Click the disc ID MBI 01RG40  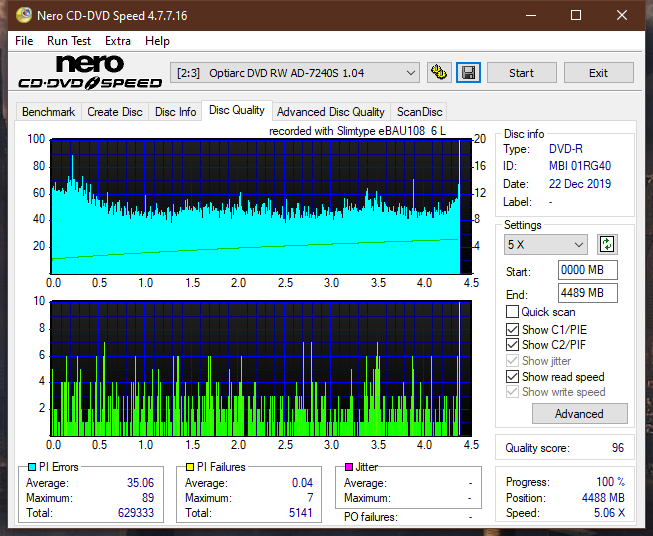pyautogui.click(x=580, y=166)
